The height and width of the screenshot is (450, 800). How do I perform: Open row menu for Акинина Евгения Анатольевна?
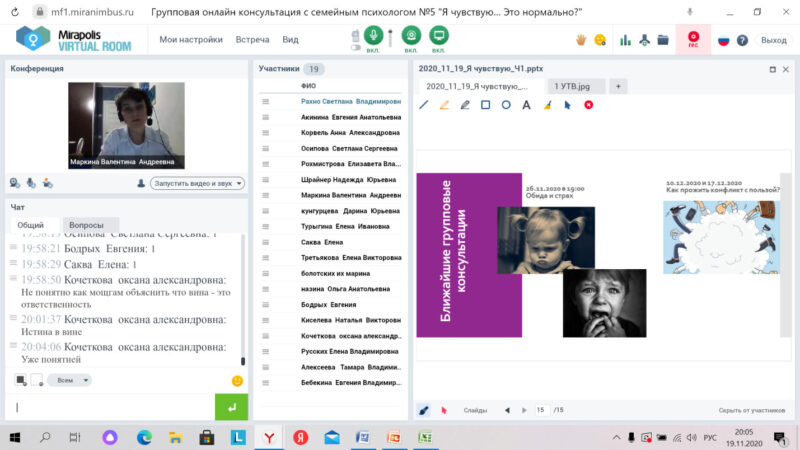click(x=265, y=117)
